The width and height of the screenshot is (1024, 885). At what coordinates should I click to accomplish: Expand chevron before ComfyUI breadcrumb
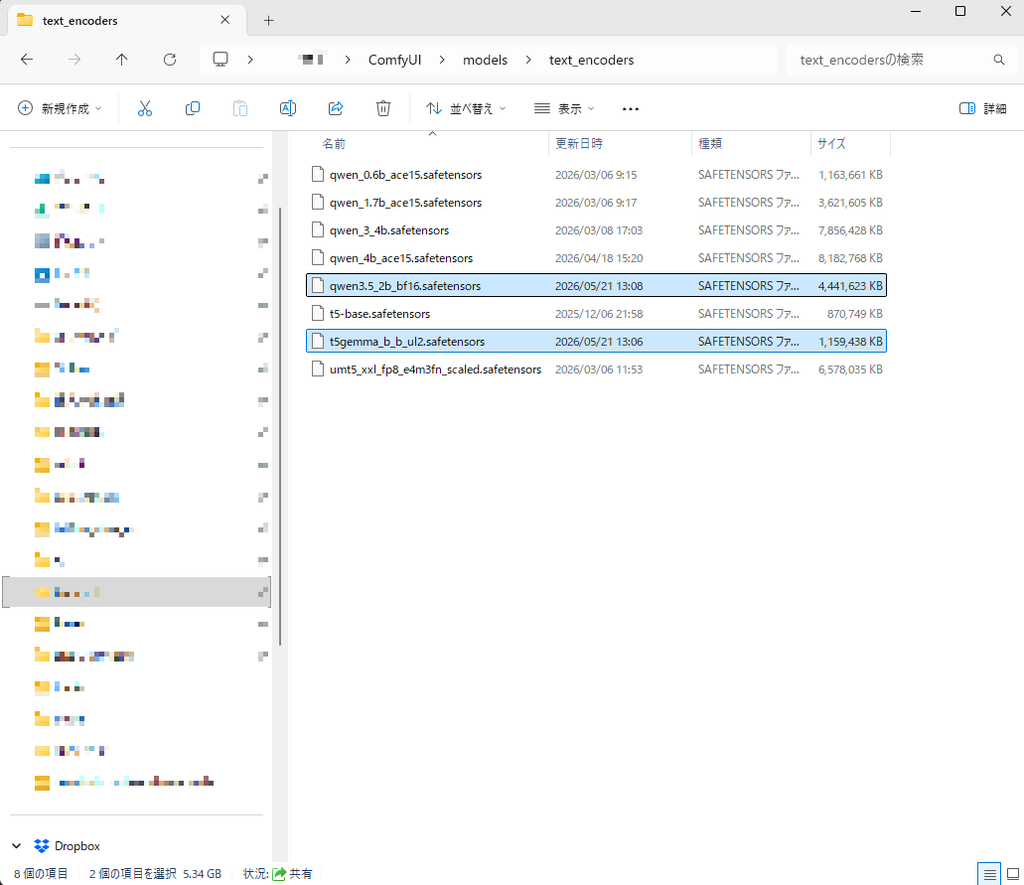[x=347, y=59]
